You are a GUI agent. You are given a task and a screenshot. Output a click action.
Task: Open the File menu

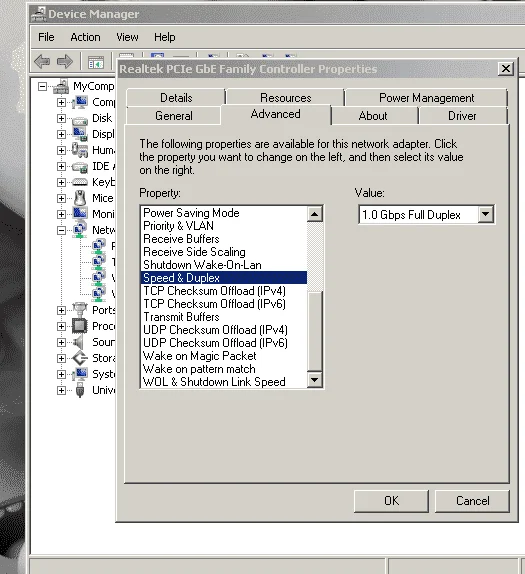click(x=46, y=37)
